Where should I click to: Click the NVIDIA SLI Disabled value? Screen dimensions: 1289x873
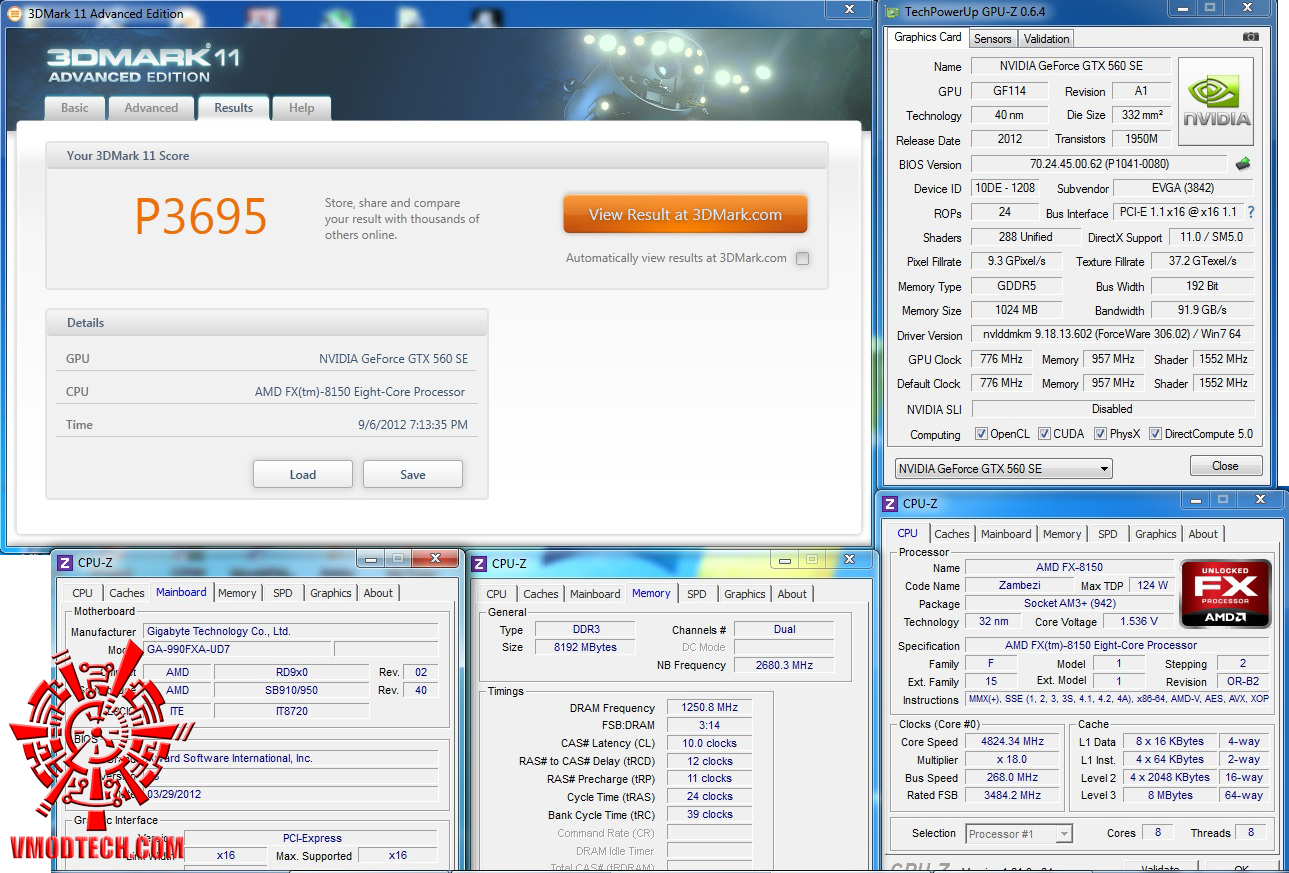(x=1113, y=409)
